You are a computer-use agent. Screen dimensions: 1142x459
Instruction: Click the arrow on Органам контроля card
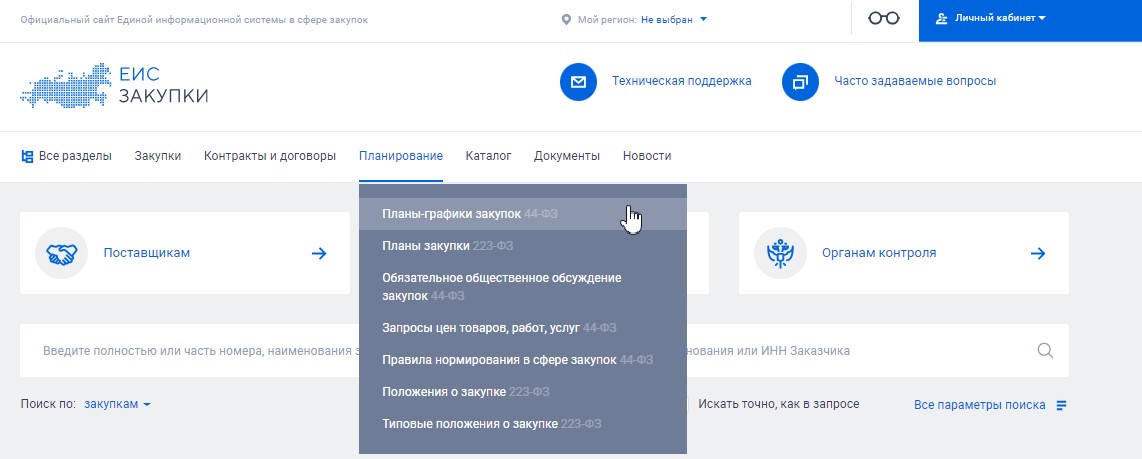coord(1038,254)
